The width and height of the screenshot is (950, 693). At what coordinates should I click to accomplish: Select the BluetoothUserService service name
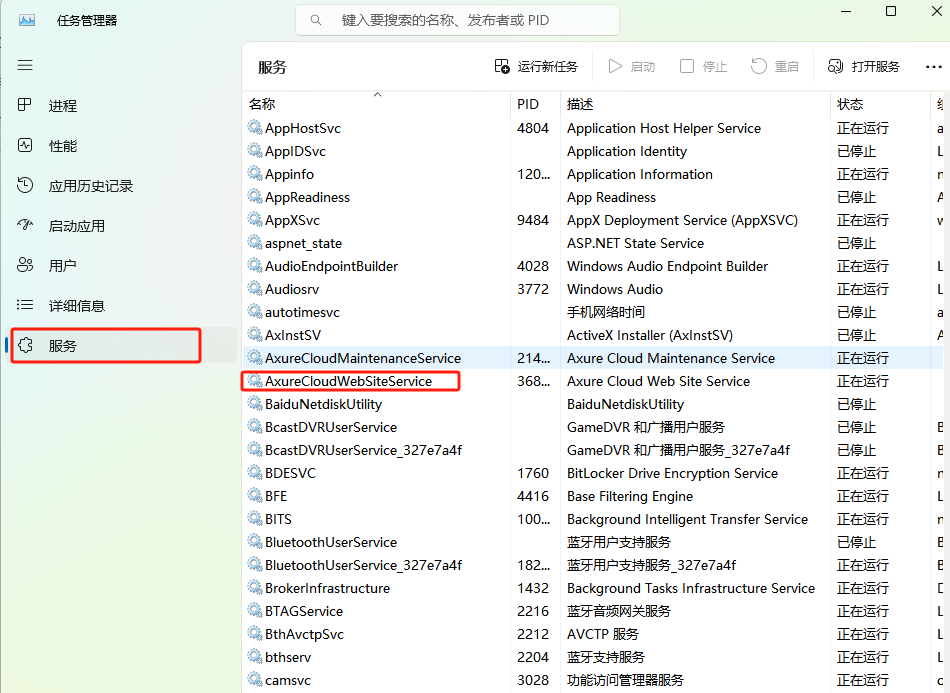(x=331, y=542)
